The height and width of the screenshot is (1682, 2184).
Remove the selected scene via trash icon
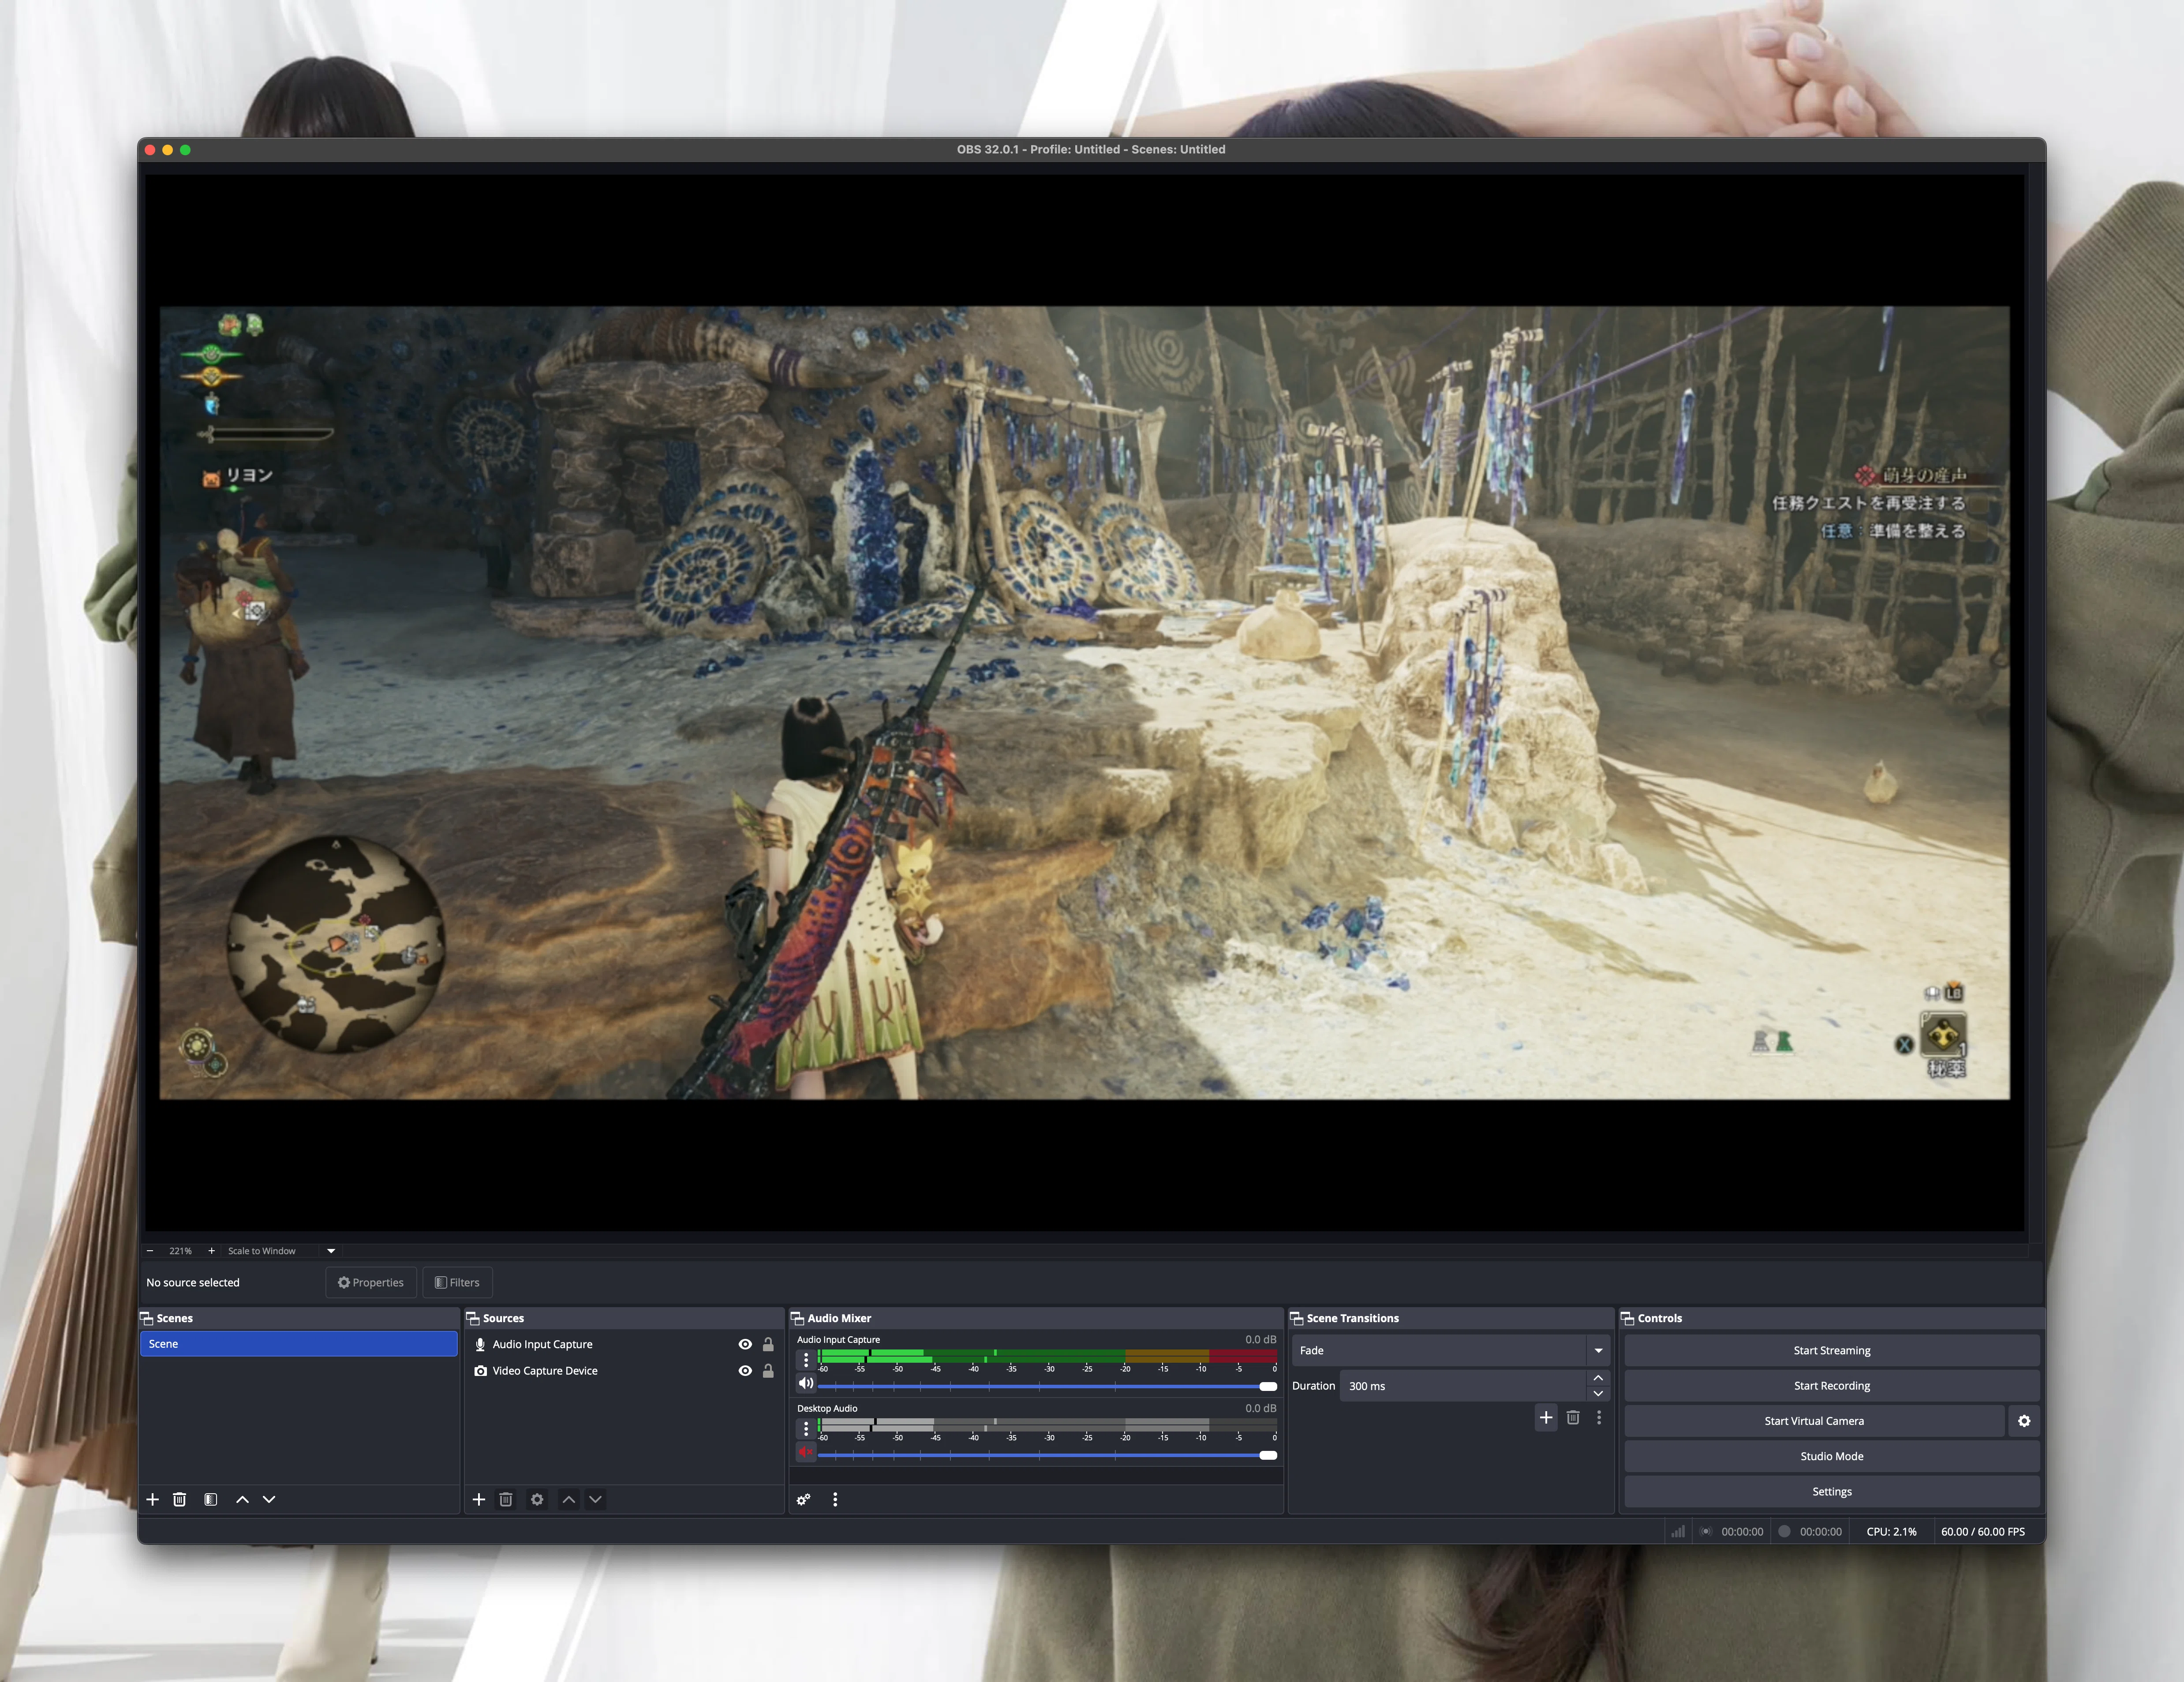coord(180,1499)
